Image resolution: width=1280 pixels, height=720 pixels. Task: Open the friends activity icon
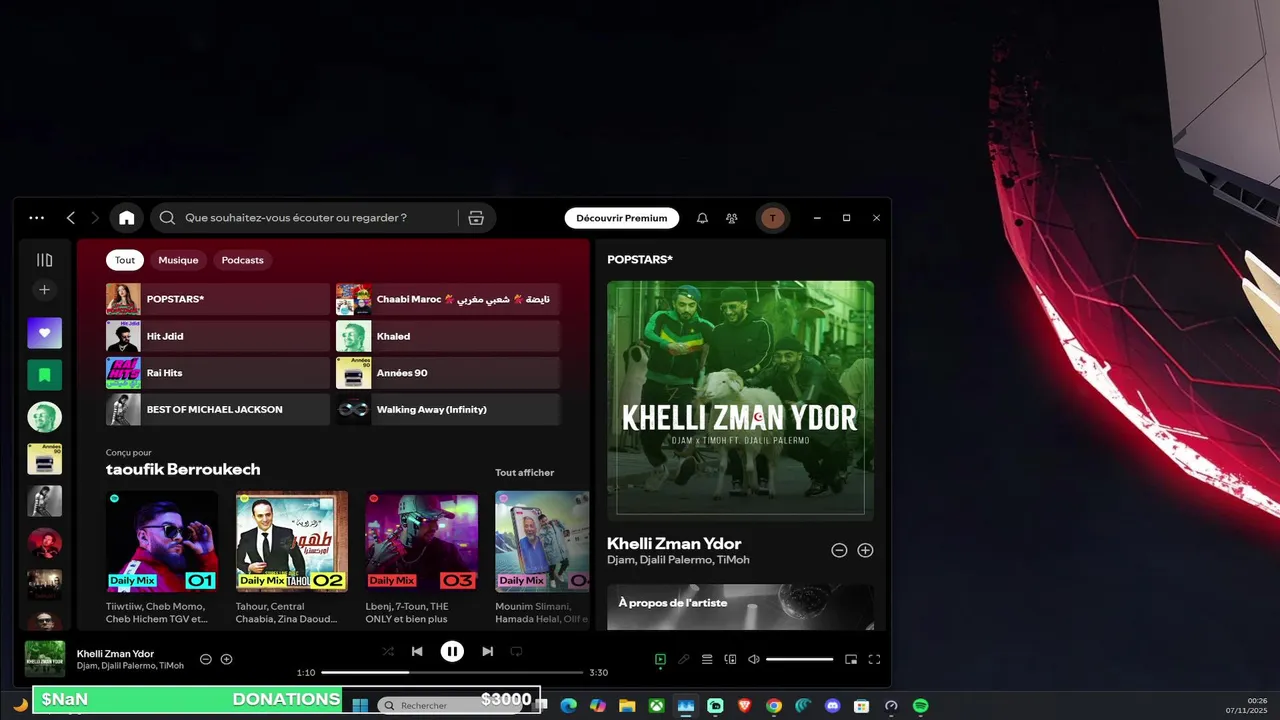point(732,218)
